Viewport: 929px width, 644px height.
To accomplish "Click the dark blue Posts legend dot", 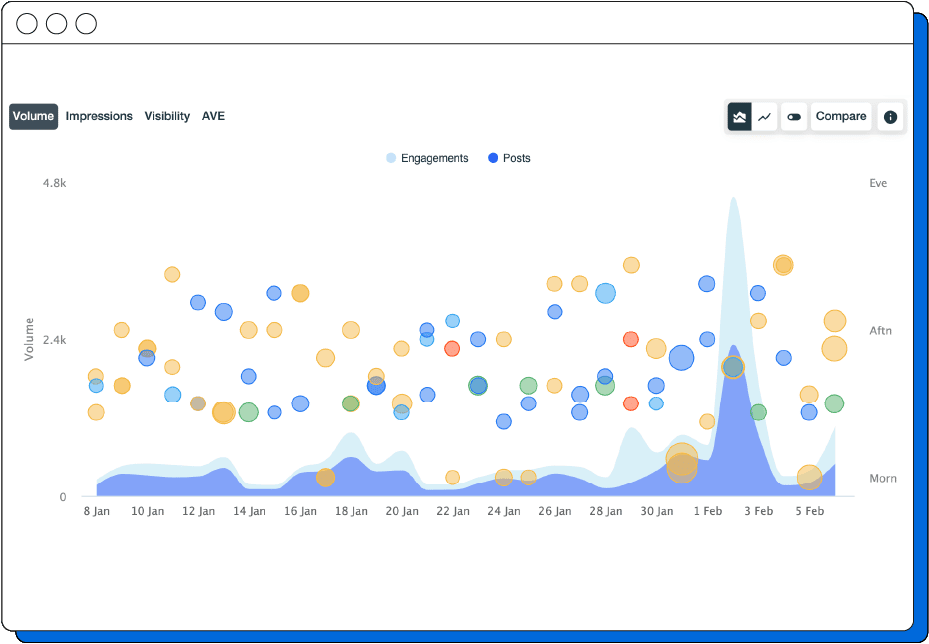I will pos(492,158).
